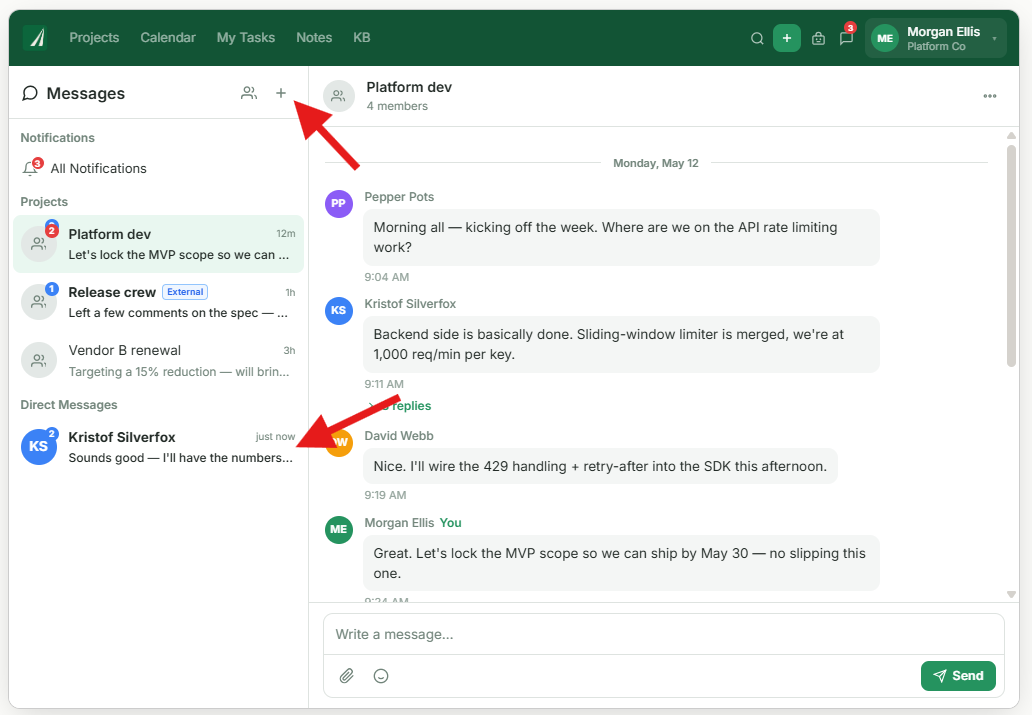Go to My Tasks
The height and width of the screenshot is (715, 1032).
(245, 38)
